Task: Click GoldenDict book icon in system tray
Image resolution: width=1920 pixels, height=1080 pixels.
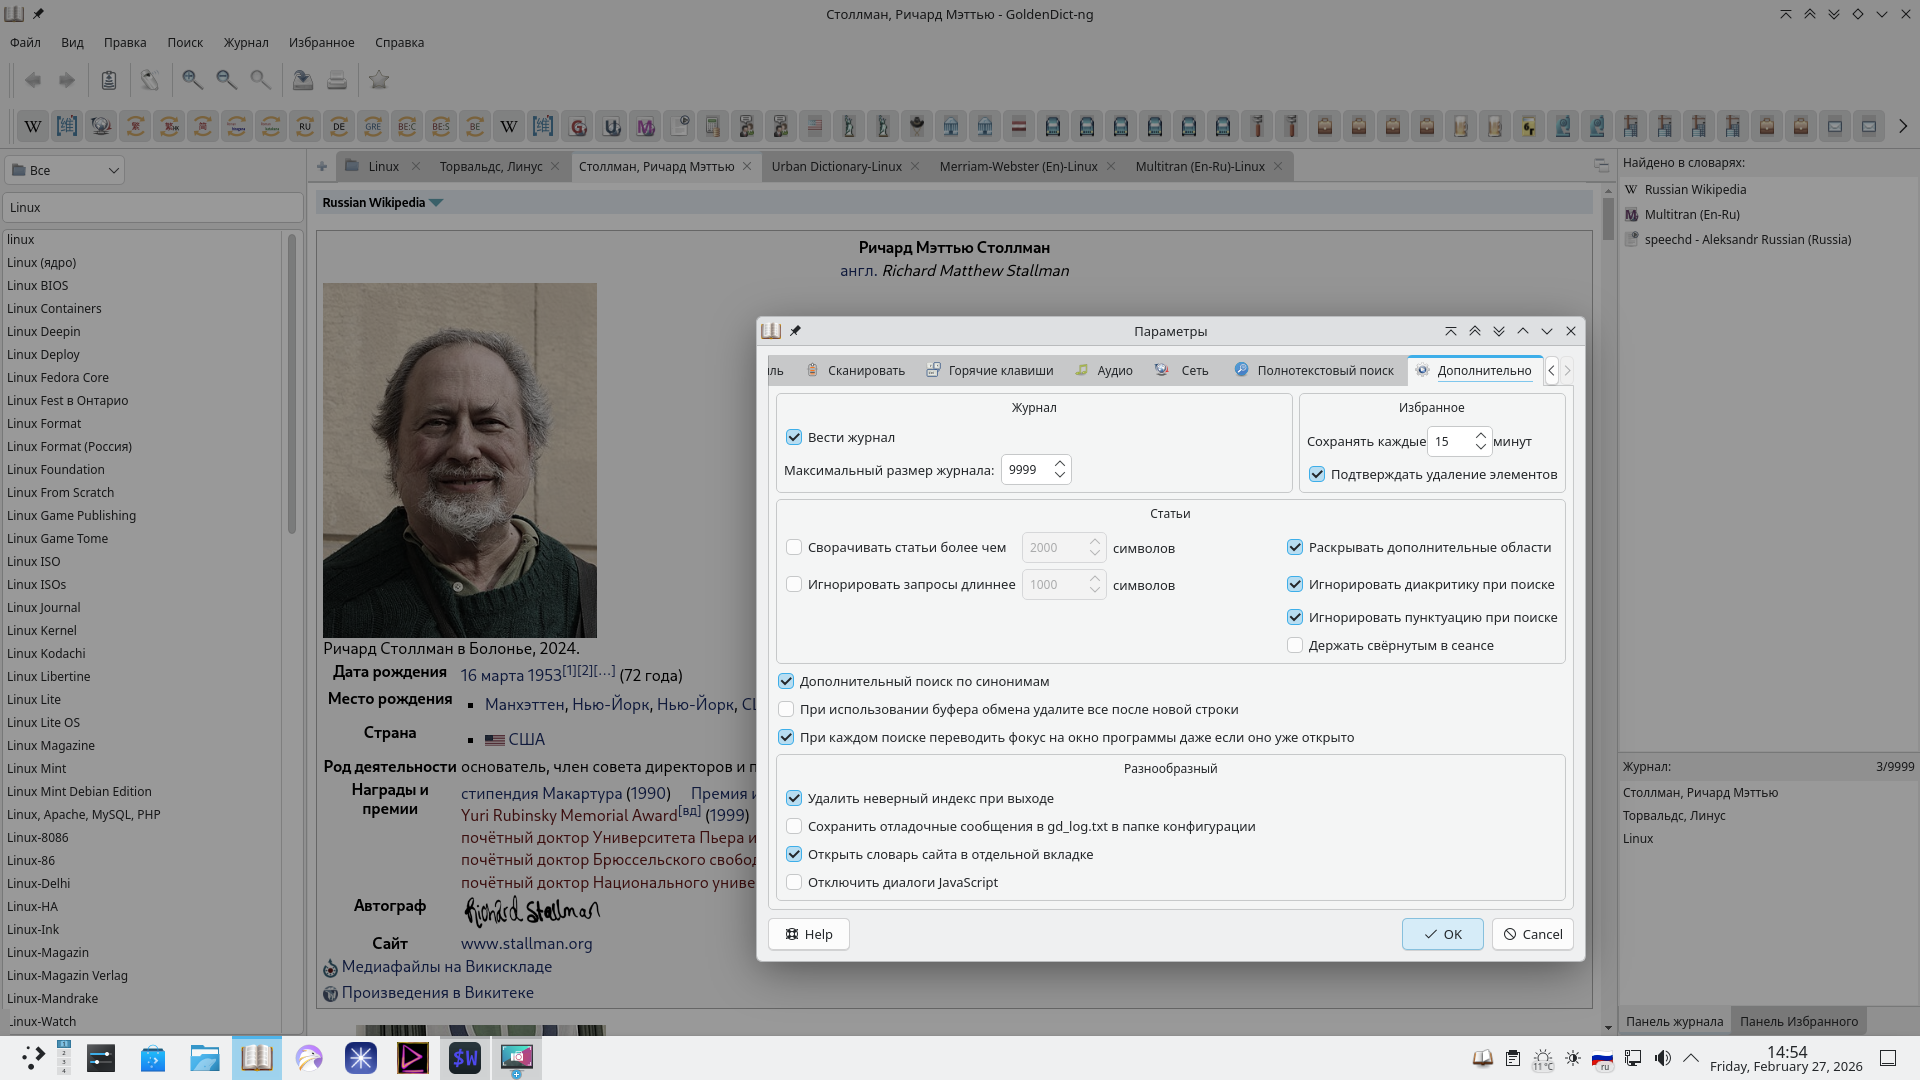Action: coord(1482,1058)
